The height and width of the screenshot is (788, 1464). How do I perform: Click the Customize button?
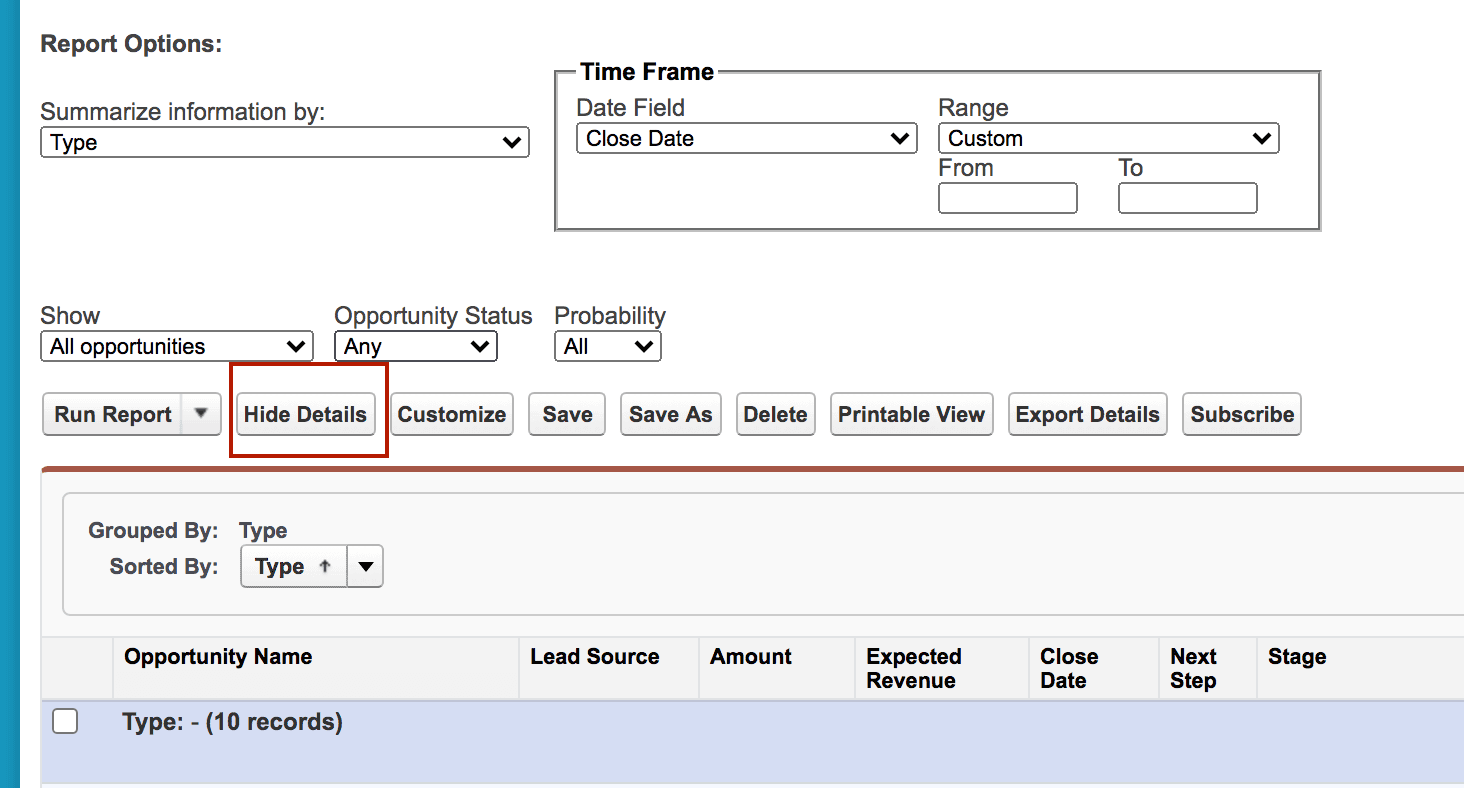[451, 414]
